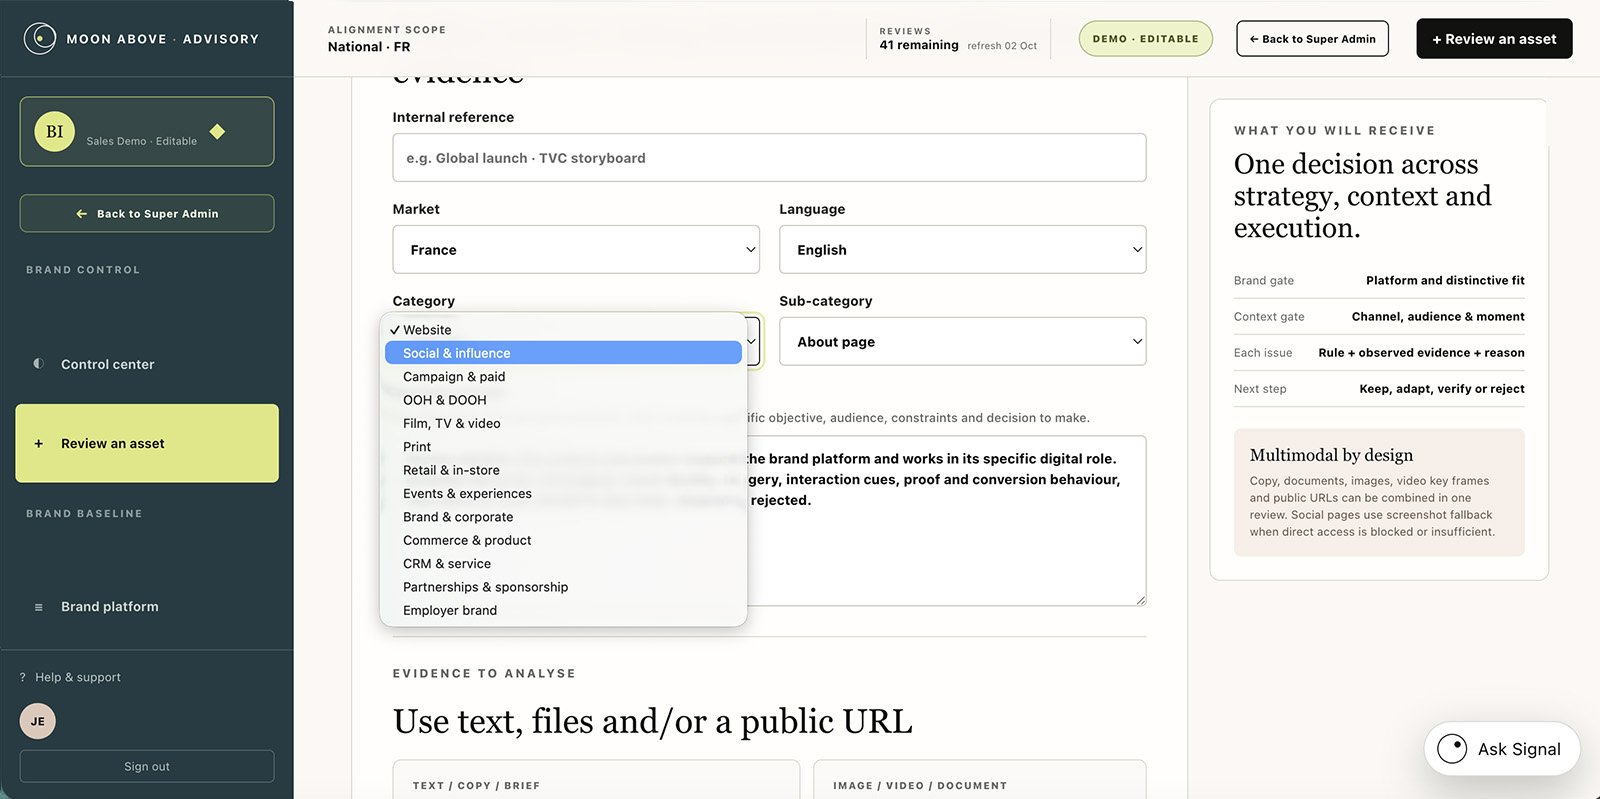Click the BI account avatar badge

pos(55,131)
